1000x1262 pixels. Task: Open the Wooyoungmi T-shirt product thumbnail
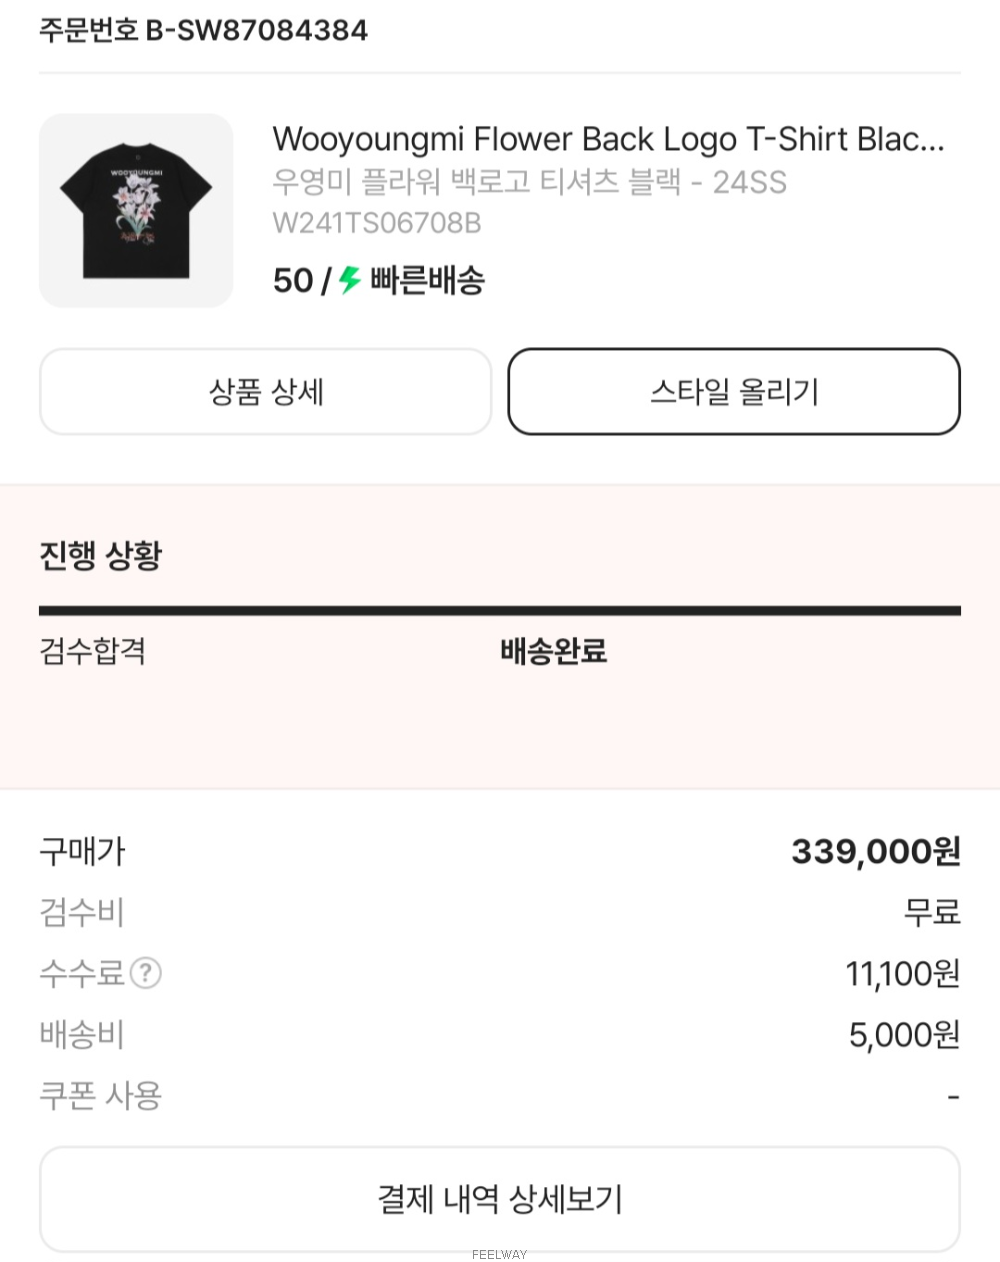[x=136, y=210]
